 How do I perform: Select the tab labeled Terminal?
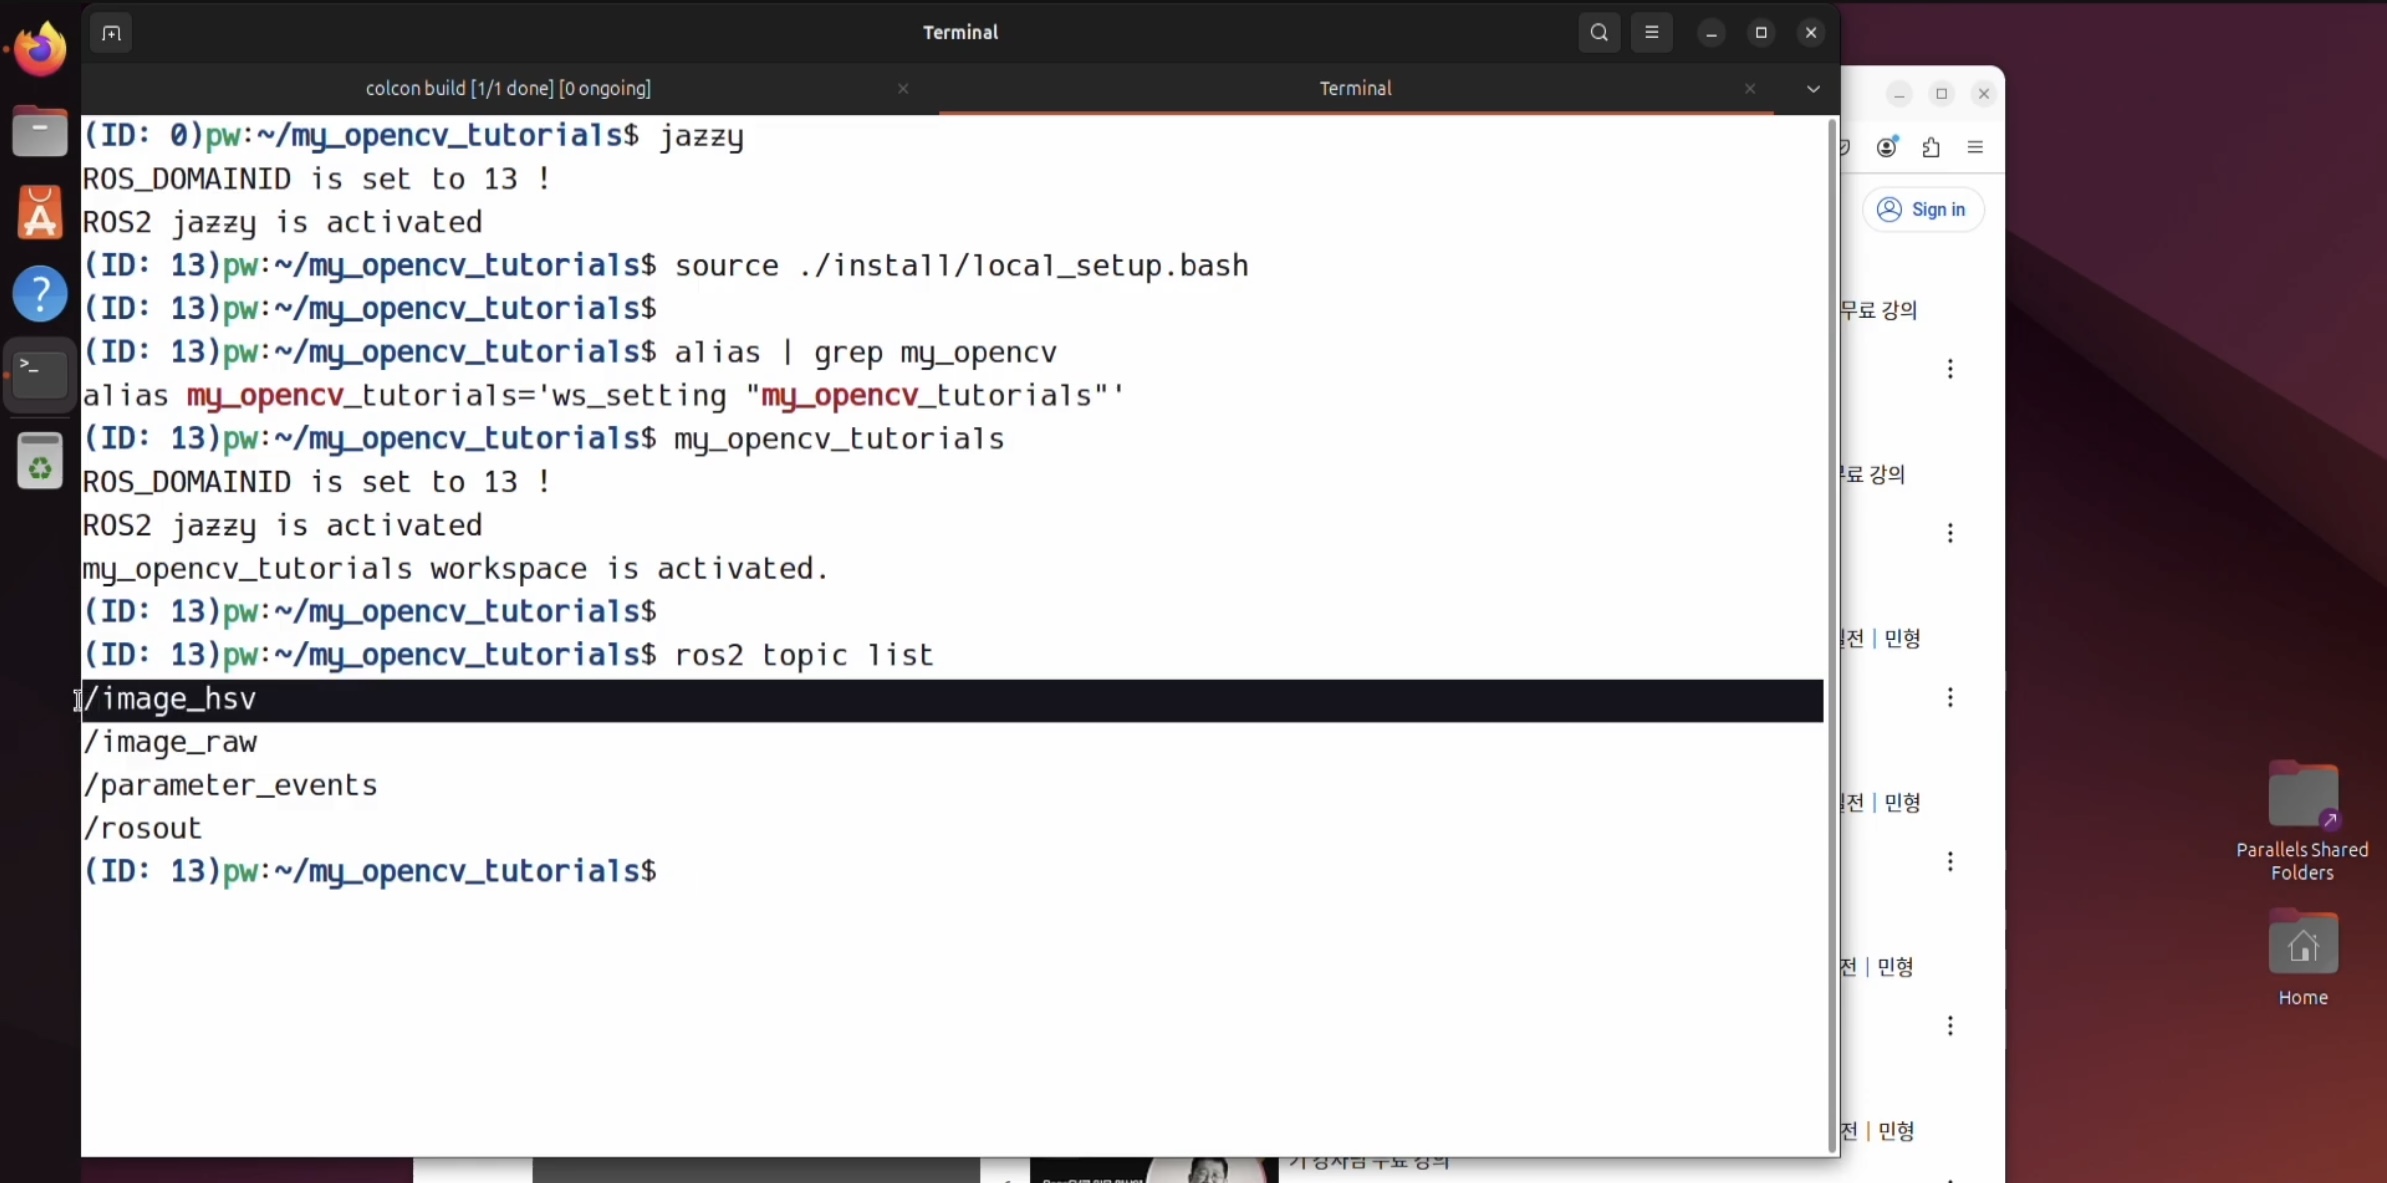[1355, 88]
